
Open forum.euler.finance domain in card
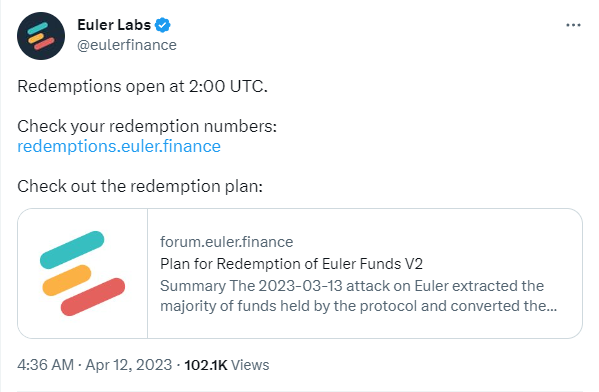tap(227, 242)
